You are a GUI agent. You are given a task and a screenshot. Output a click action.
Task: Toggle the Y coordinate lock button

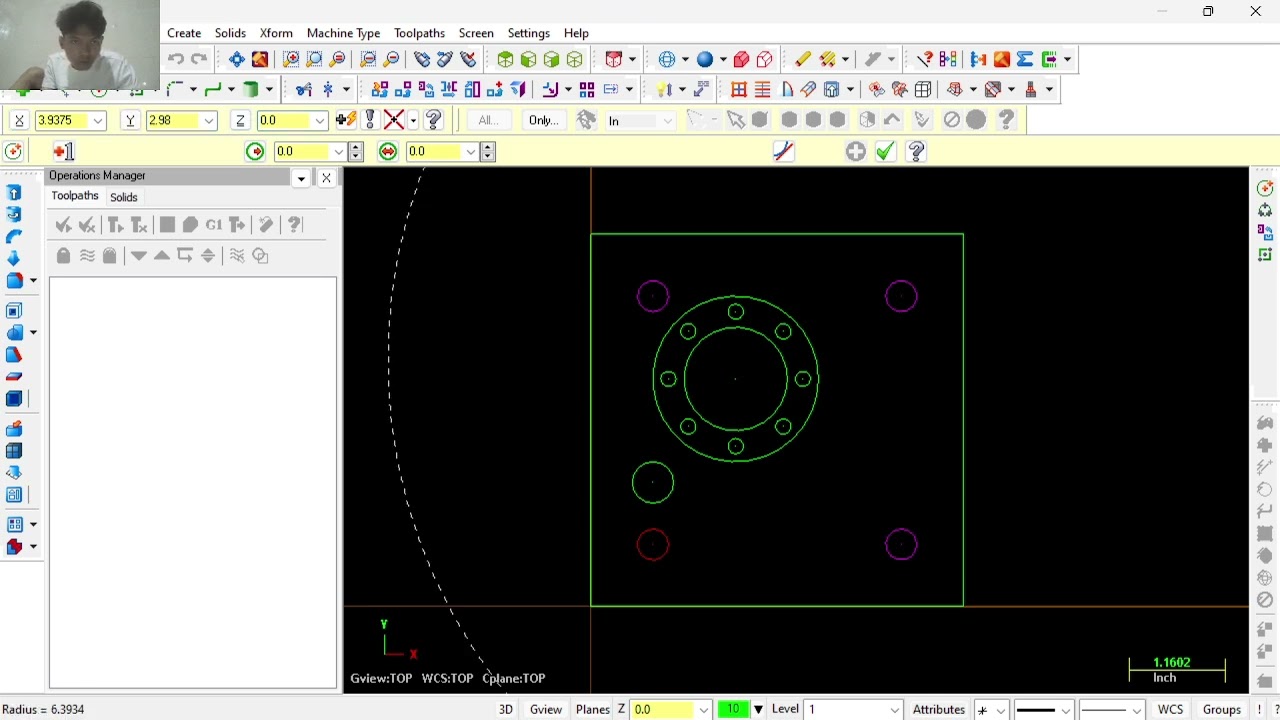click(x=130, y=120)
